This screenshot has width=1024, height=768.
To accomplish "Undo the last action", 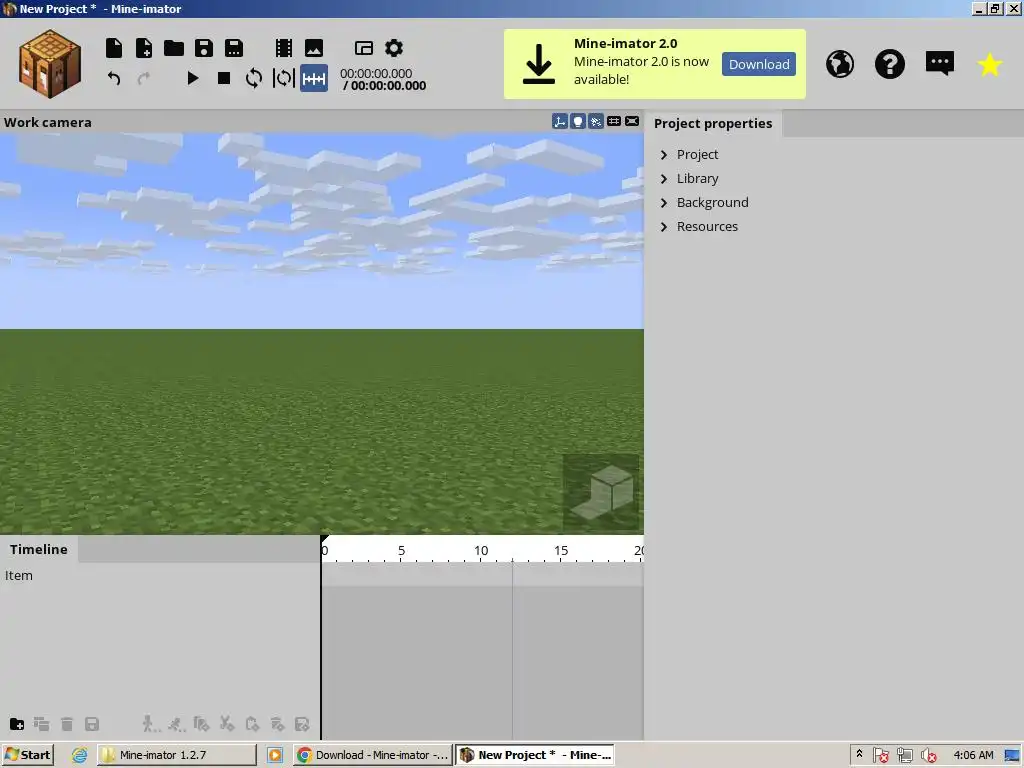I will click(x=114, y=78).
